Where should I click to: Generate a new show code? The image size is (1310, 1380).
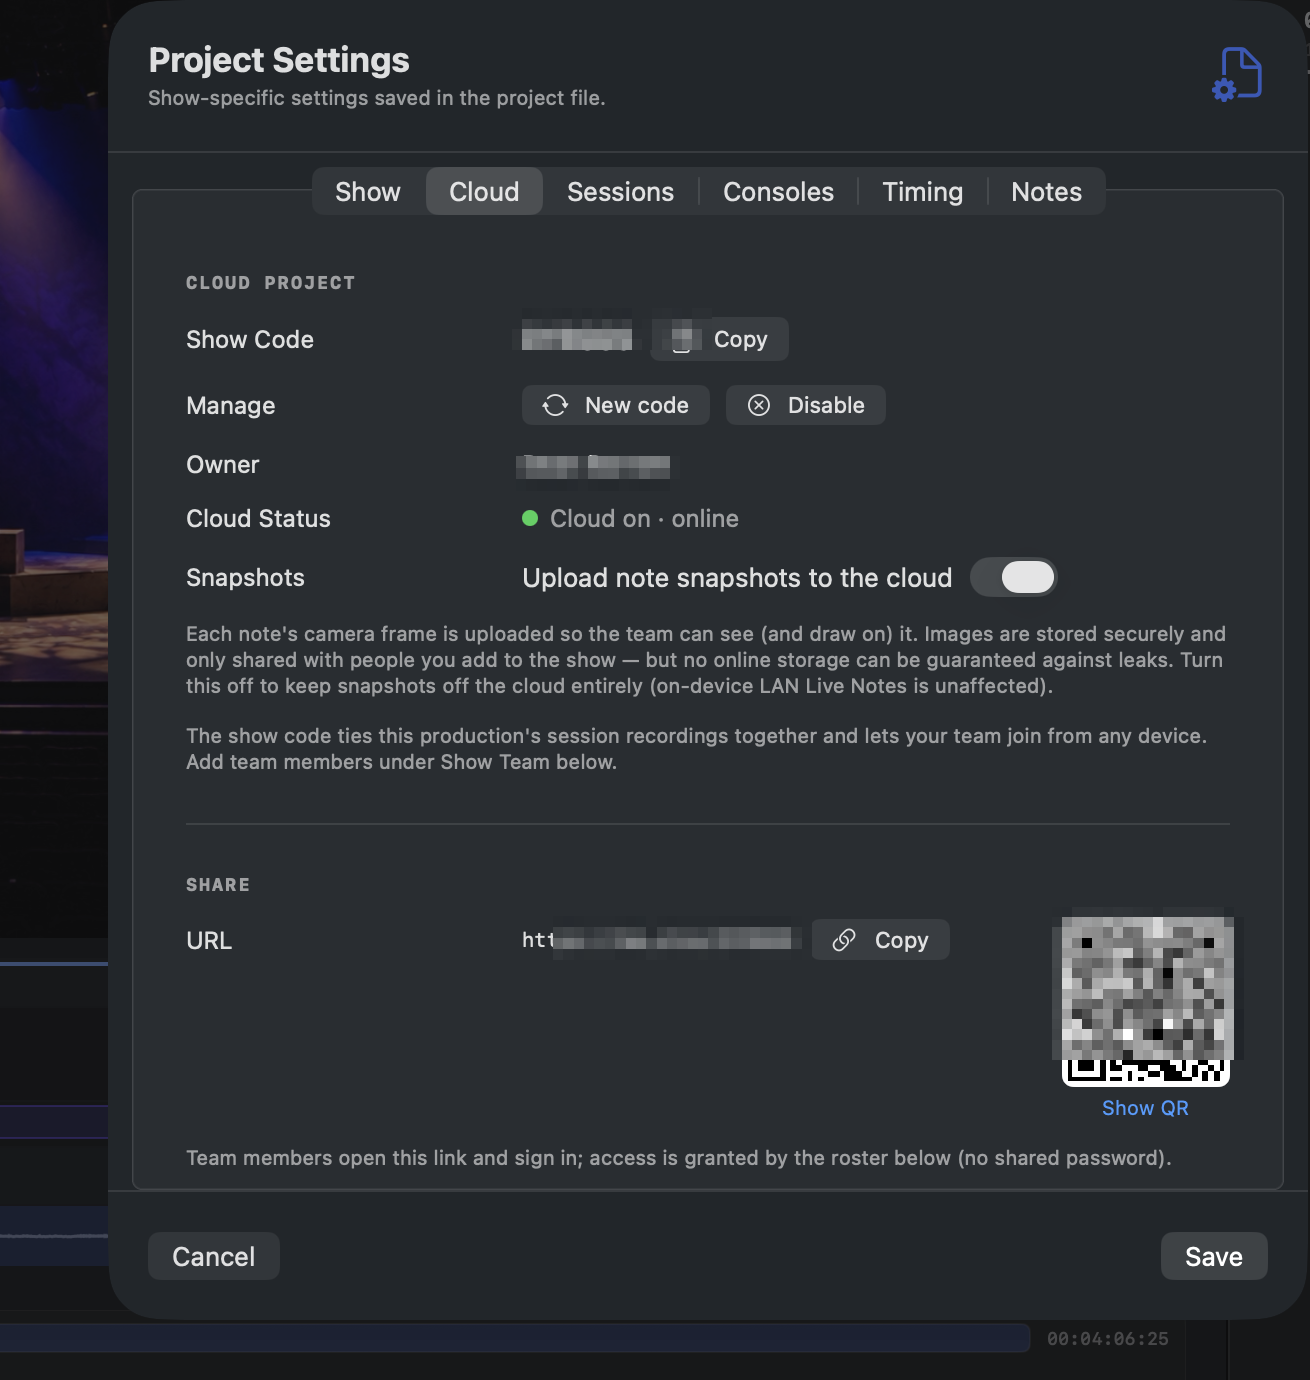click(616, 405)
